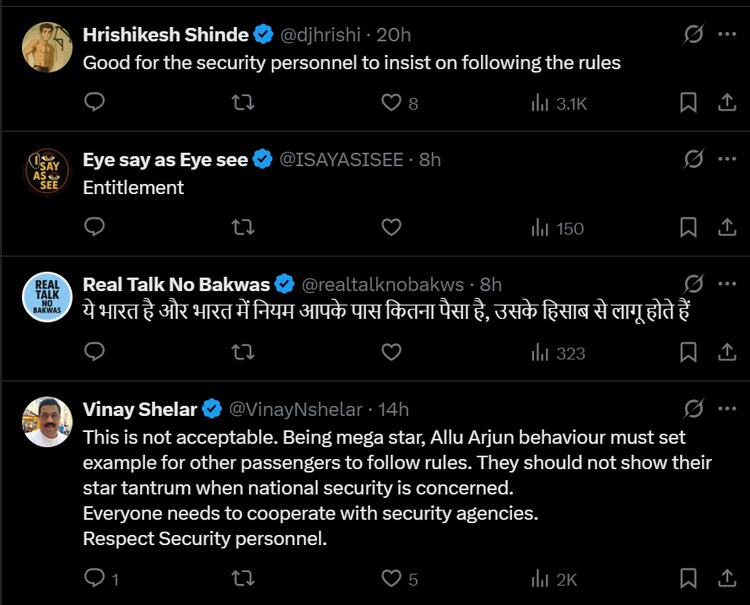Screen dimensions: 750x605
Task: Open Hrishikesh Shinde's profile name link
Action: click(x=165, y=35)
